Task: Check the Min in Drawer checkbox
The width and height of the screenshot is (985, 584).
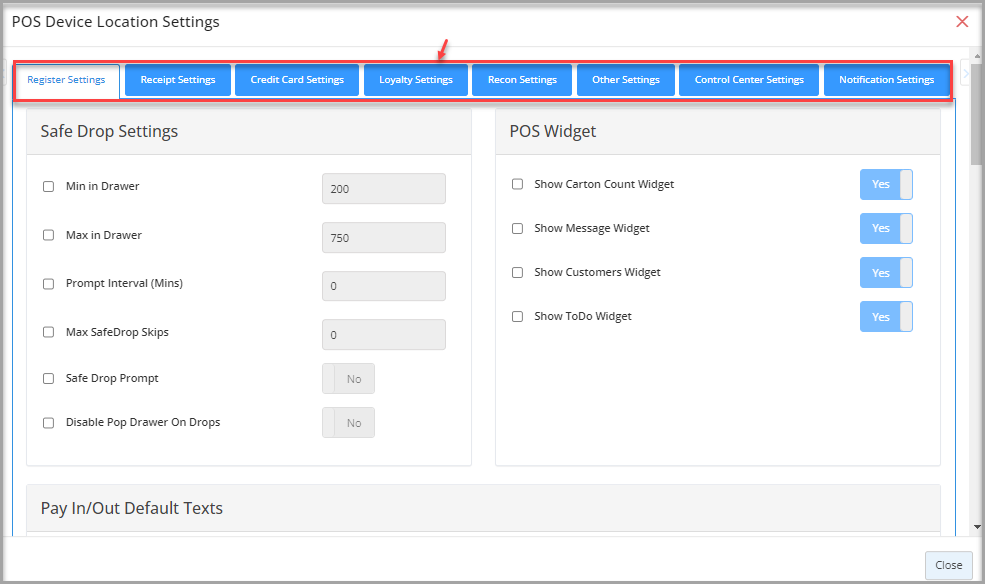Action: pyautogui.click(x=48, y=187)
